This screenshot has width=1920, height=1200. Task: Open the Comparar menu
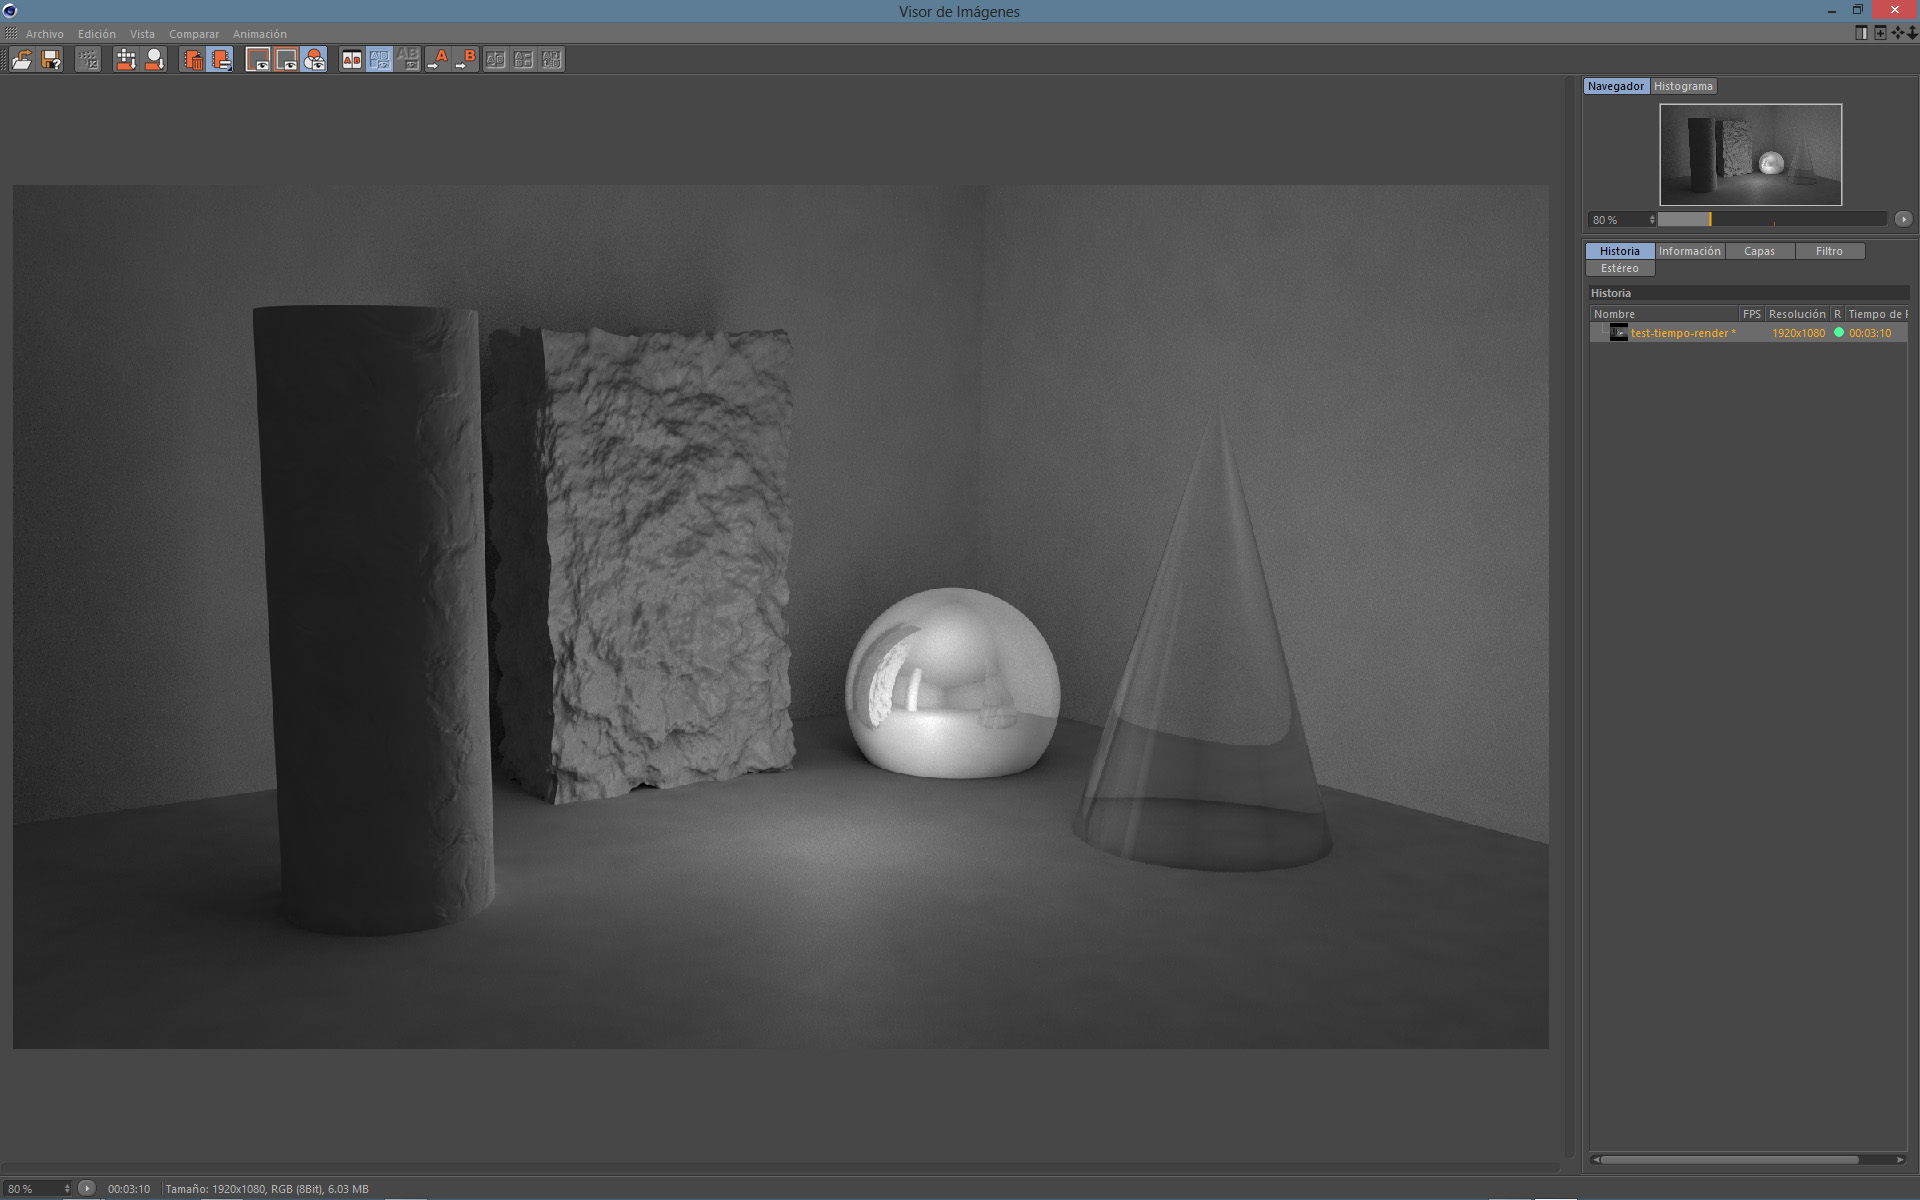point(193,34)
